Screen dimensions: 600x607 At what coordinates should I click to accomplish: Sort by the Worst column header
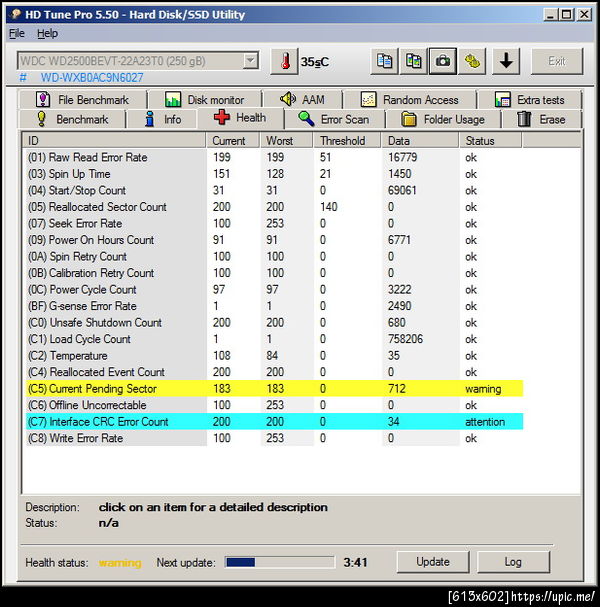point(286,140)
